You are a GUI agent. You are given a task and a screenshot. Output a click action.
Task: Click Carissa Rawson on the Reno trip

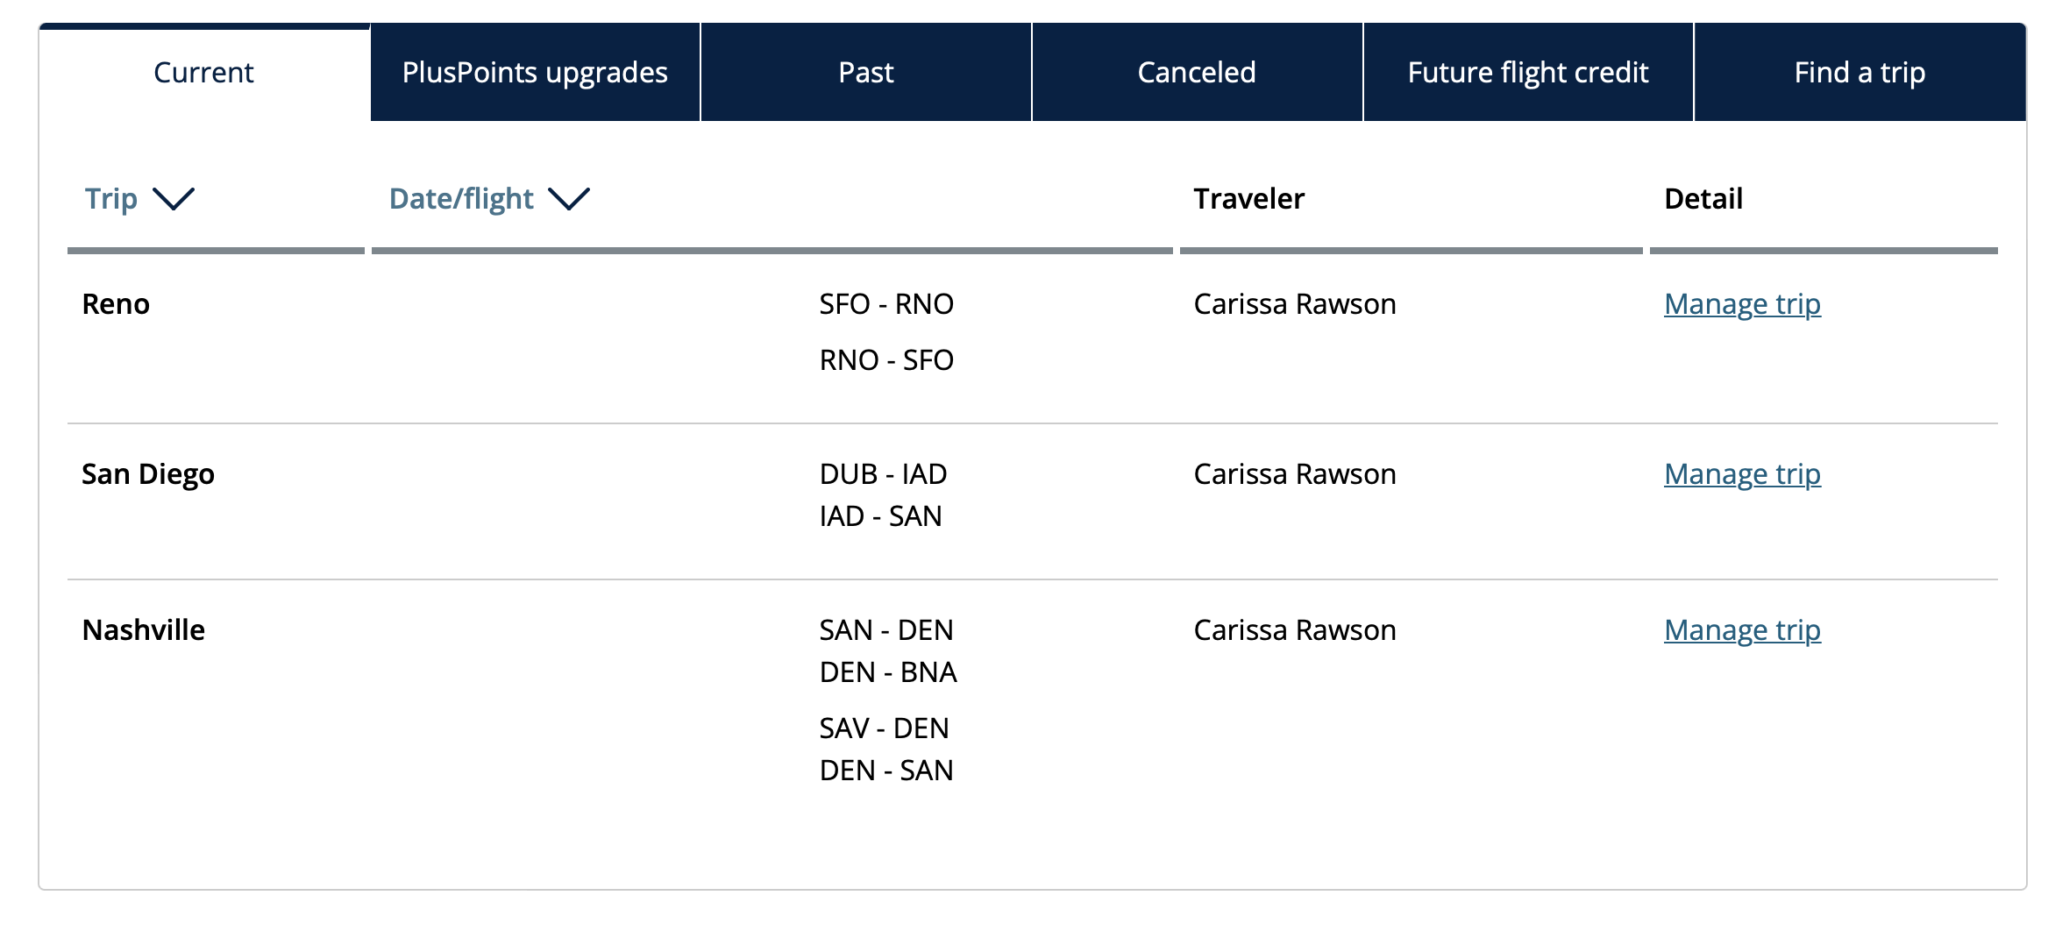click(1295, 303)
